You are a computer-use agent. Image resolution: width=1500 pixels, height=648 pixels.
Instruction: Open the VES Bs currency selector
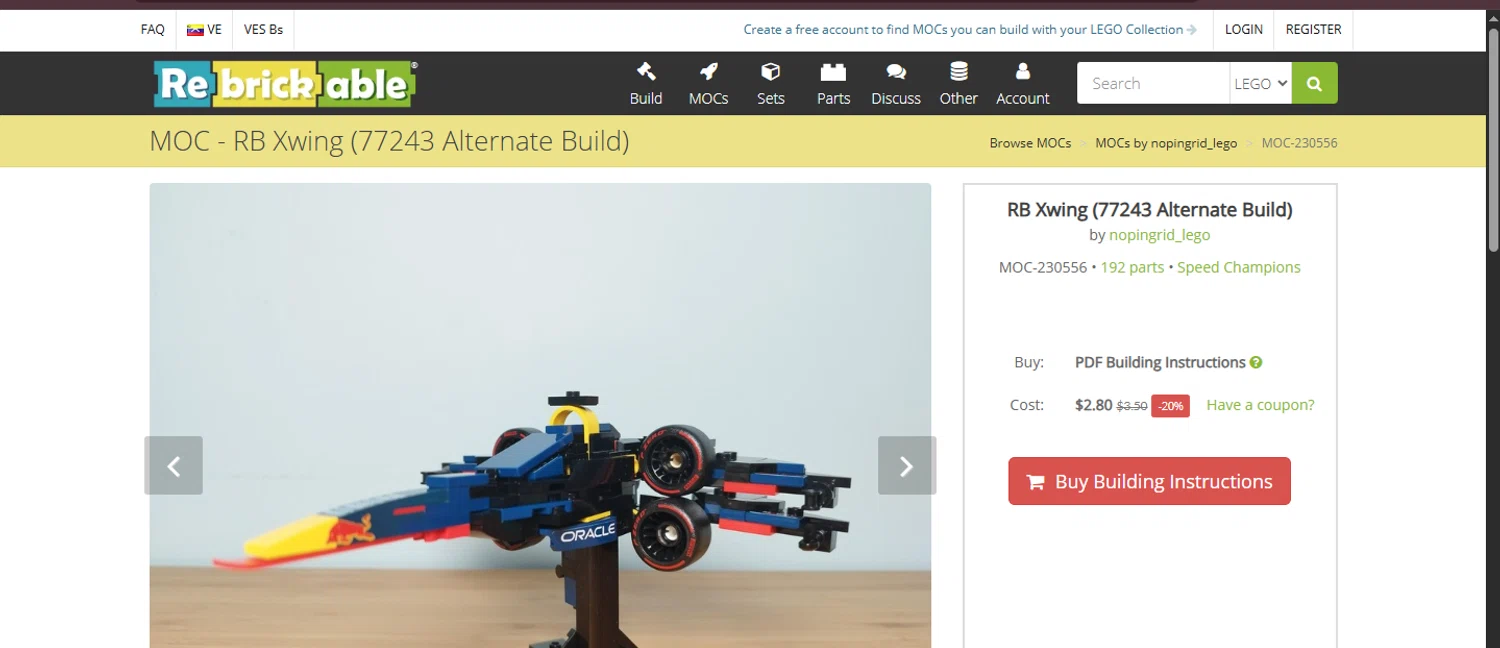[263, 30]
